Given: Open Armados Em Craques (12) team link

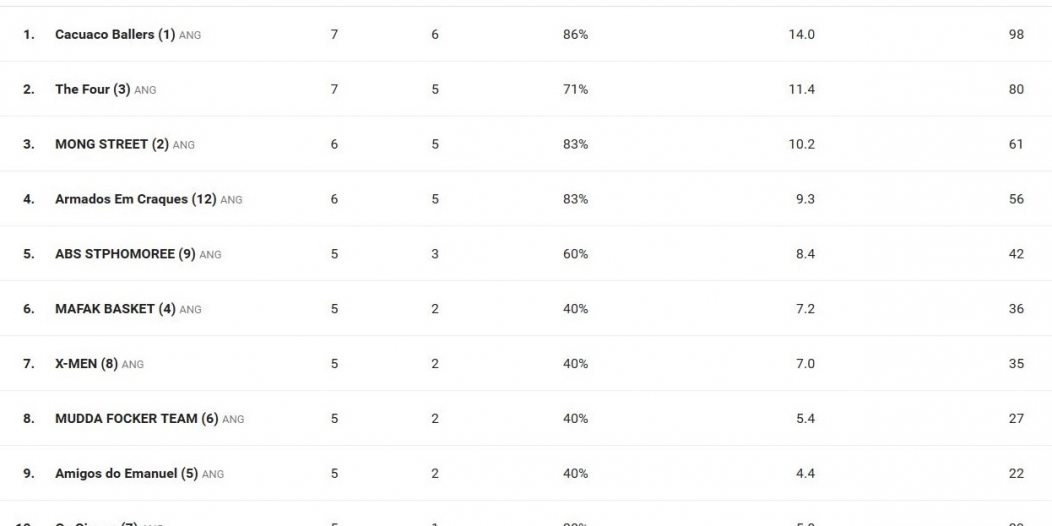Looking at the screenshot, I should click(x=136, y=199).
